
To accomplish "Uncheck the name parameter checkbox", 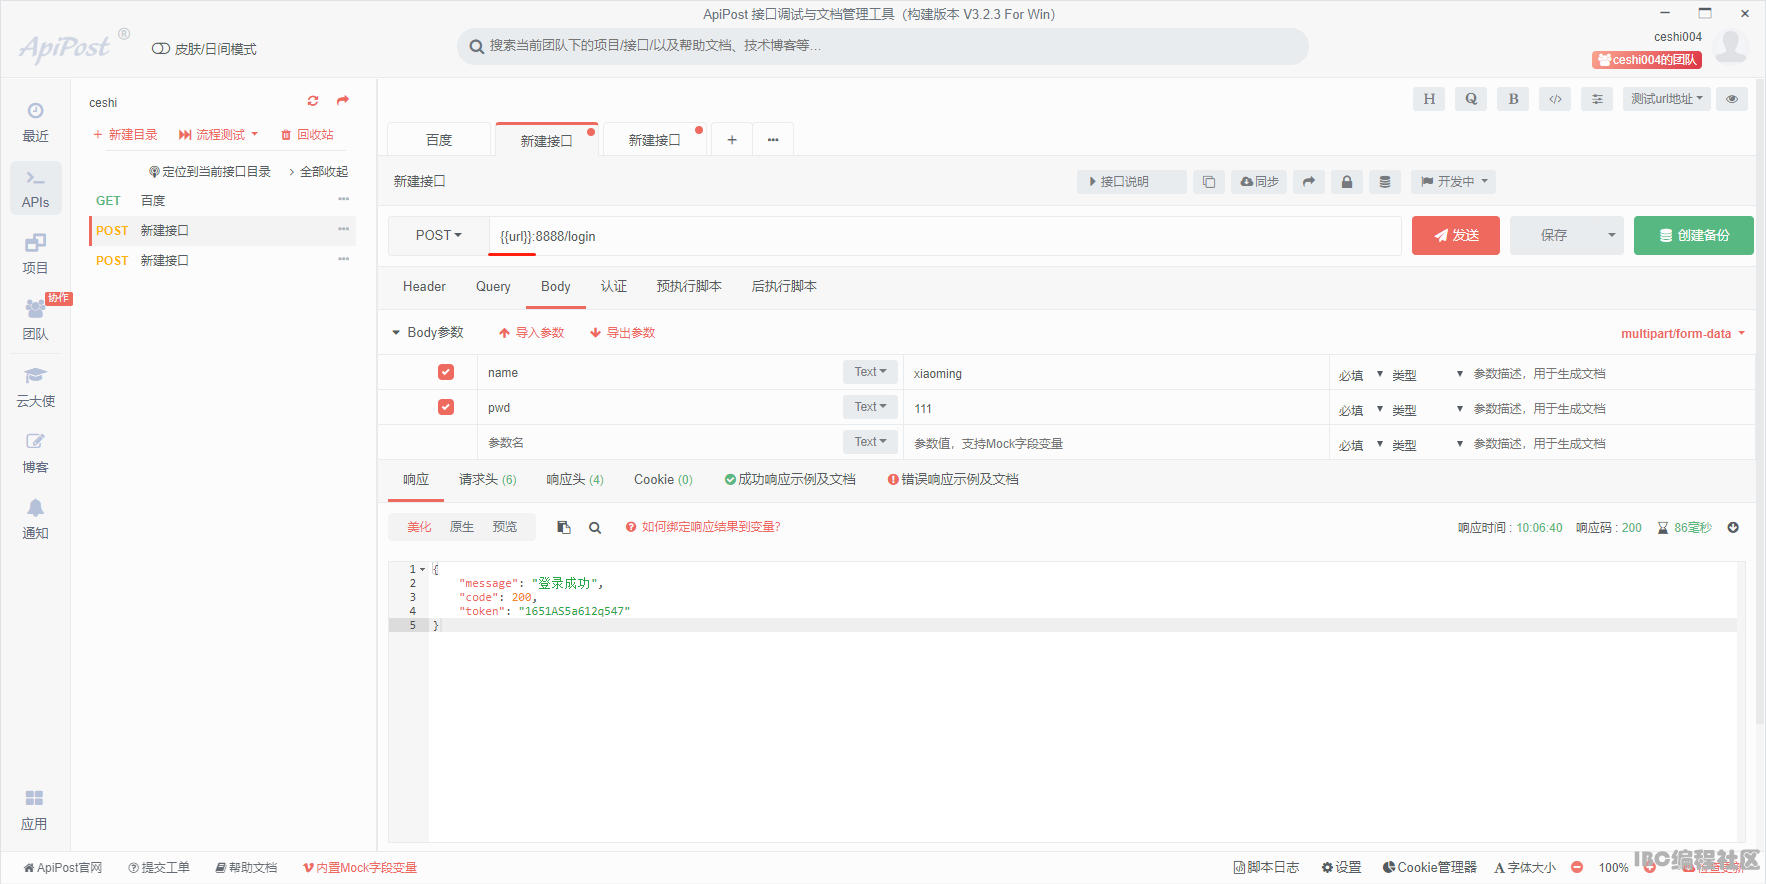I will coord(446,372).
